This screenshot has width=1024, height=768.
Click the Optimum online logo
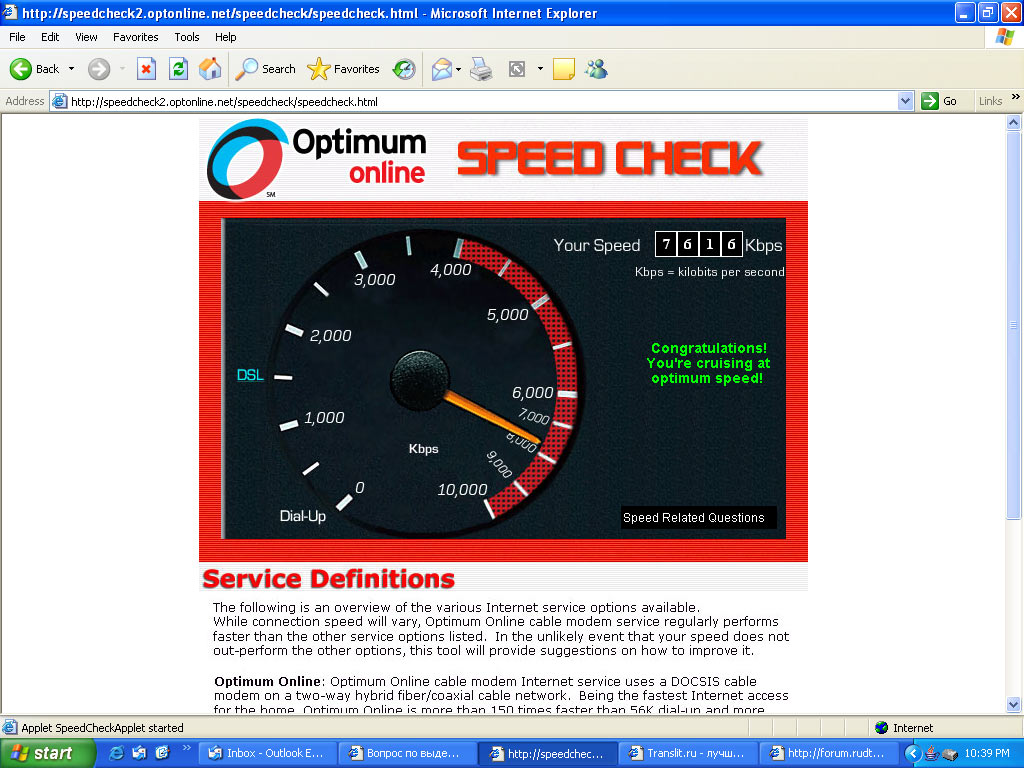tap(317, 159)
